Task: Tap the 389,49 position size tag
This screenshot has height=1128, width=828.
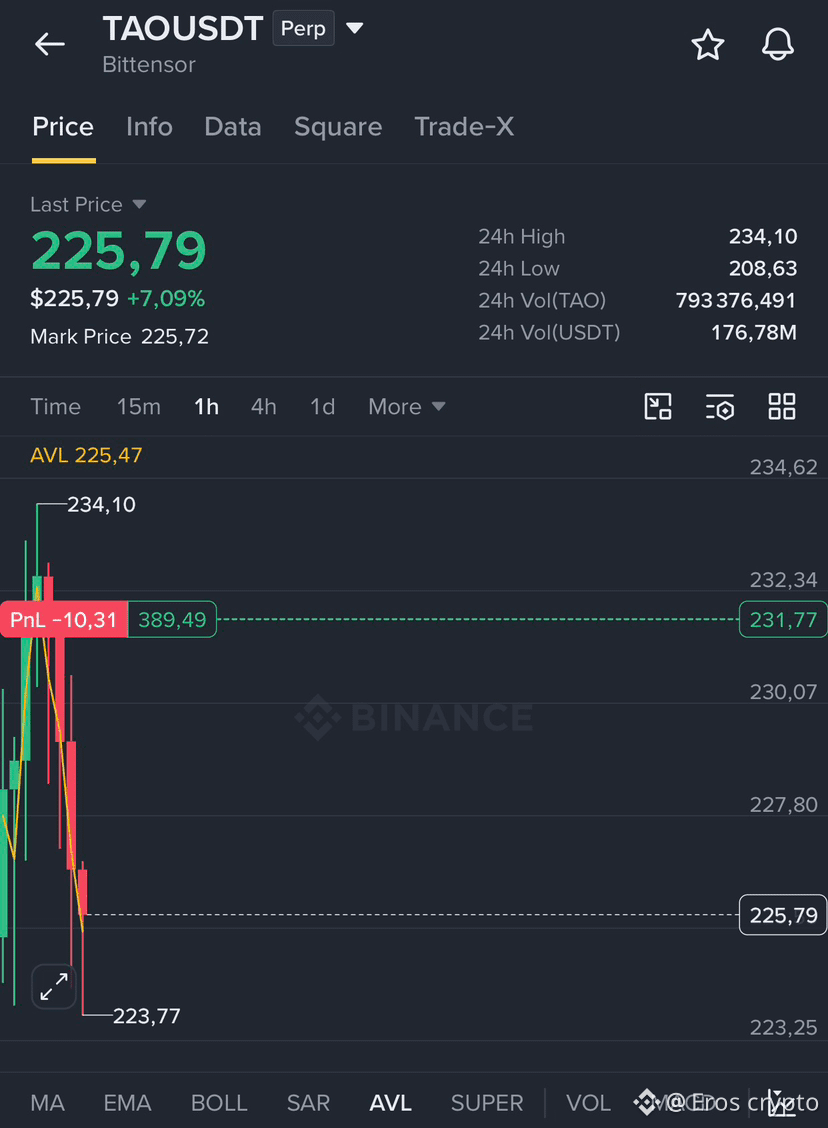Action: click(x=172, y=619)
